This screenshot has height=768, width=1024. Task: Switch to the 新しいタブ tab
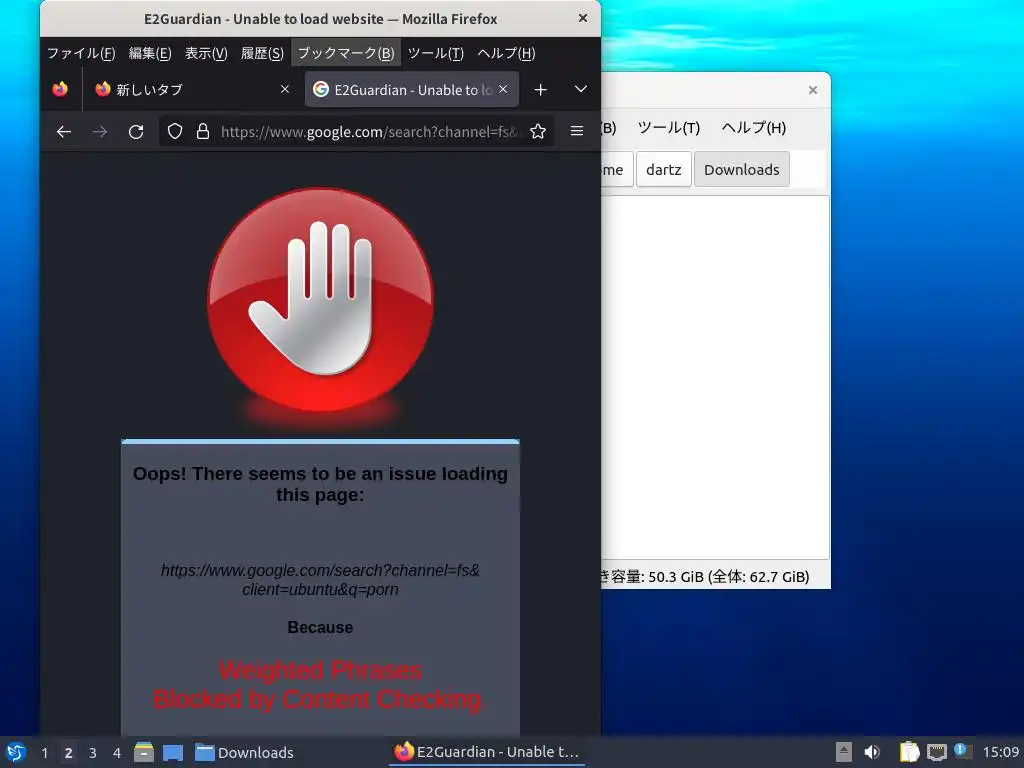click(191, 89)
